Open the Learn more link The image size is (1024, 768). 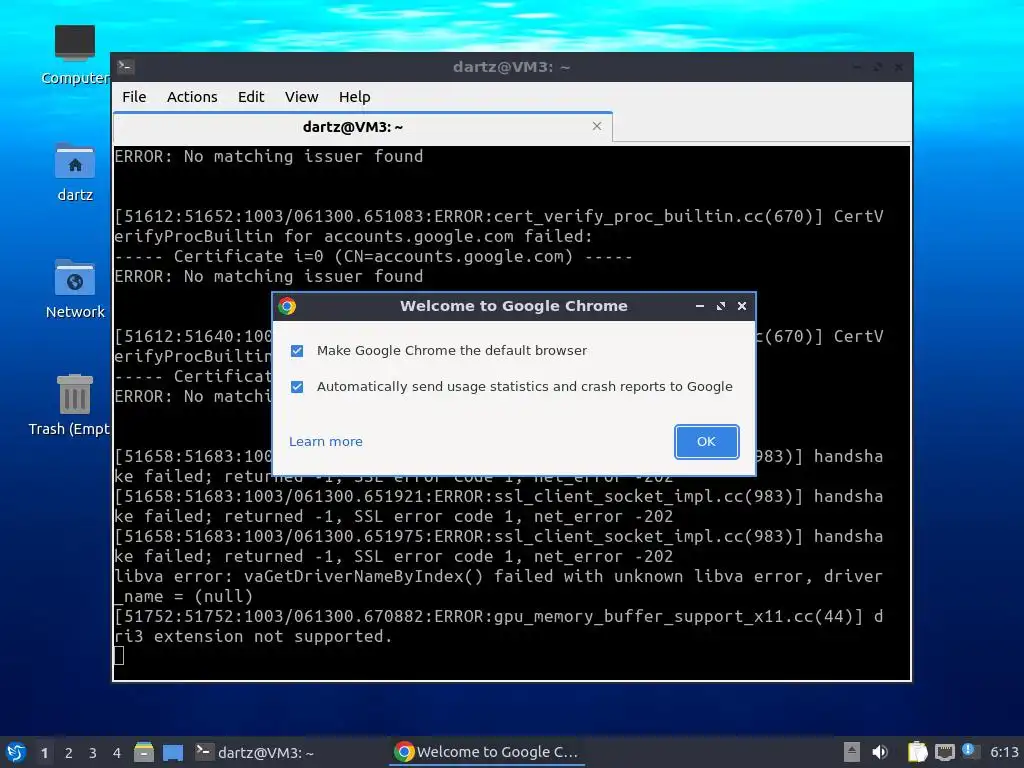coord(325,441)
